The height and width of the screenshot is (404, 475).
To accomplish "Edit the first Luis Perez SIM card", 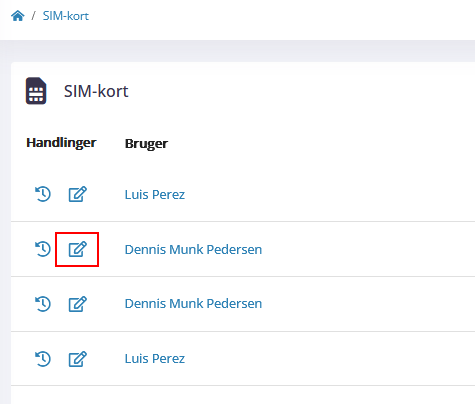I will [x=78, y=194].
